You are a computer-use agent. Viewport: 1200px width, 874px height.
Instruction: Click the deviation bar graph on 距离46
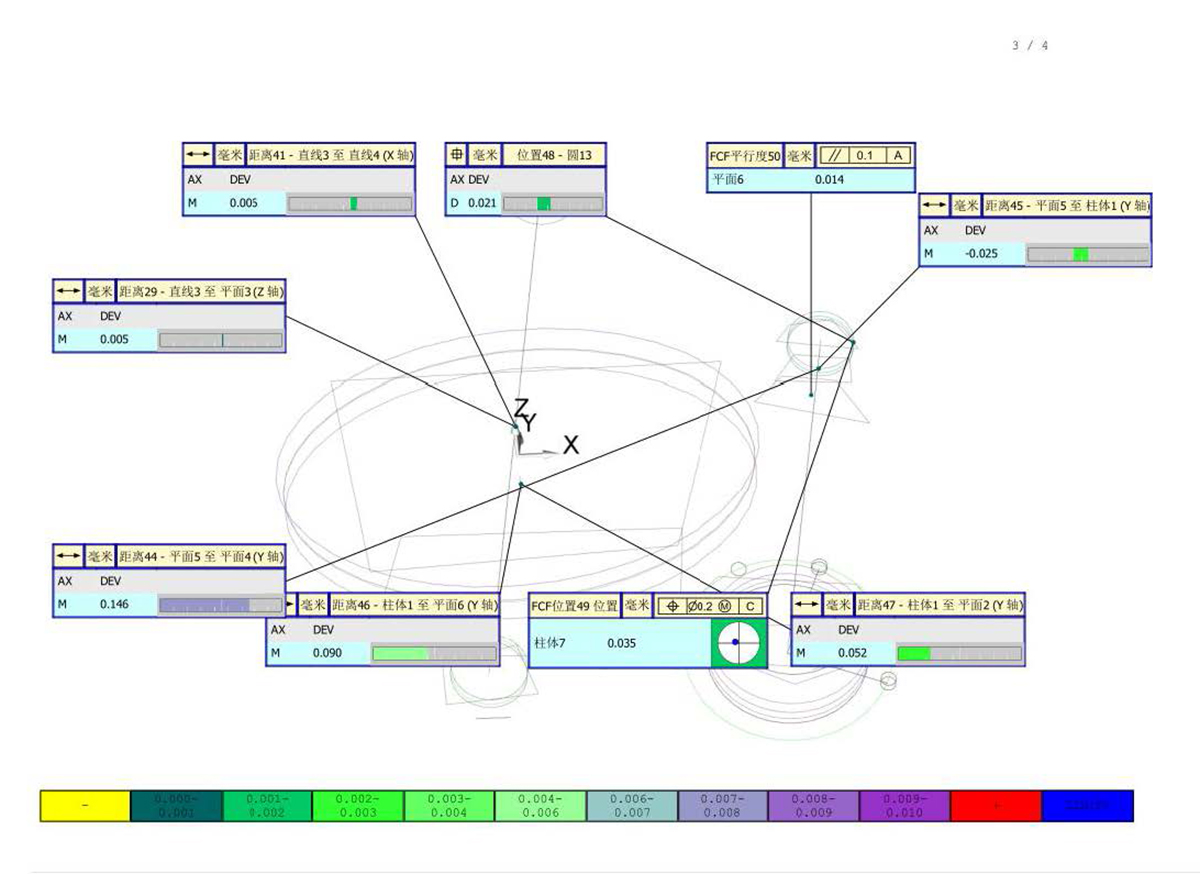(433, 653)
